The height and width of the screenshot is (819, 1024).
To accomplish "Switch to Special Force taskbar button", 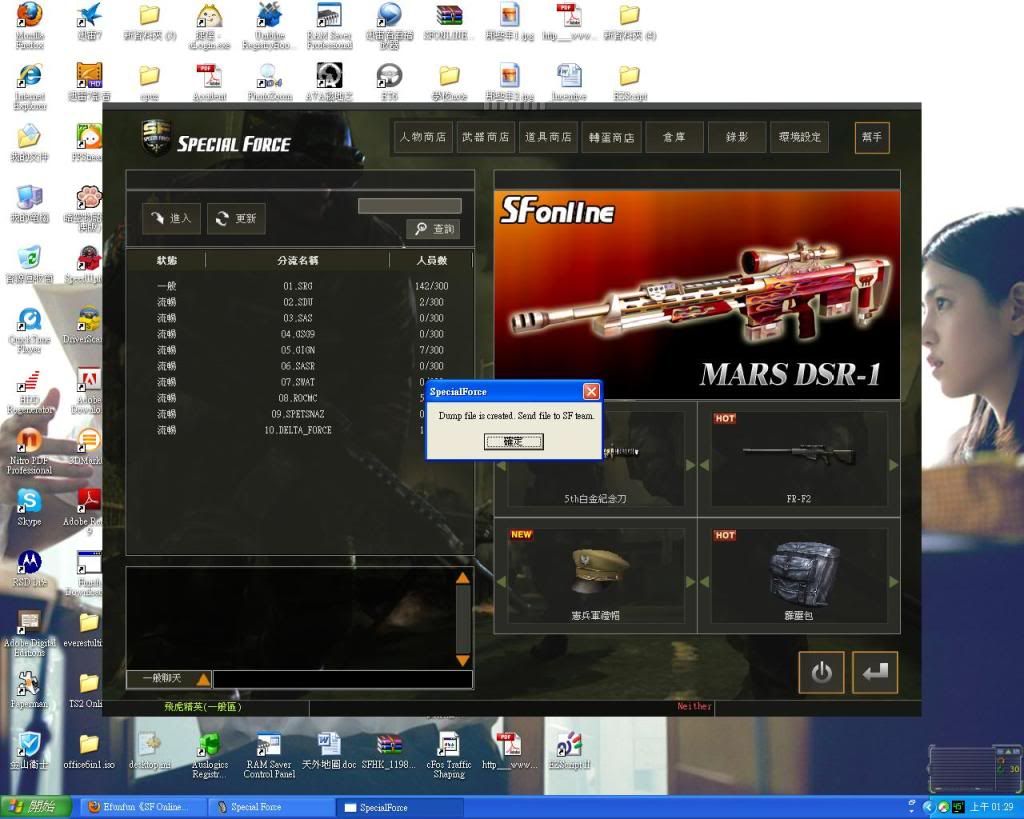I will [269, 807].
